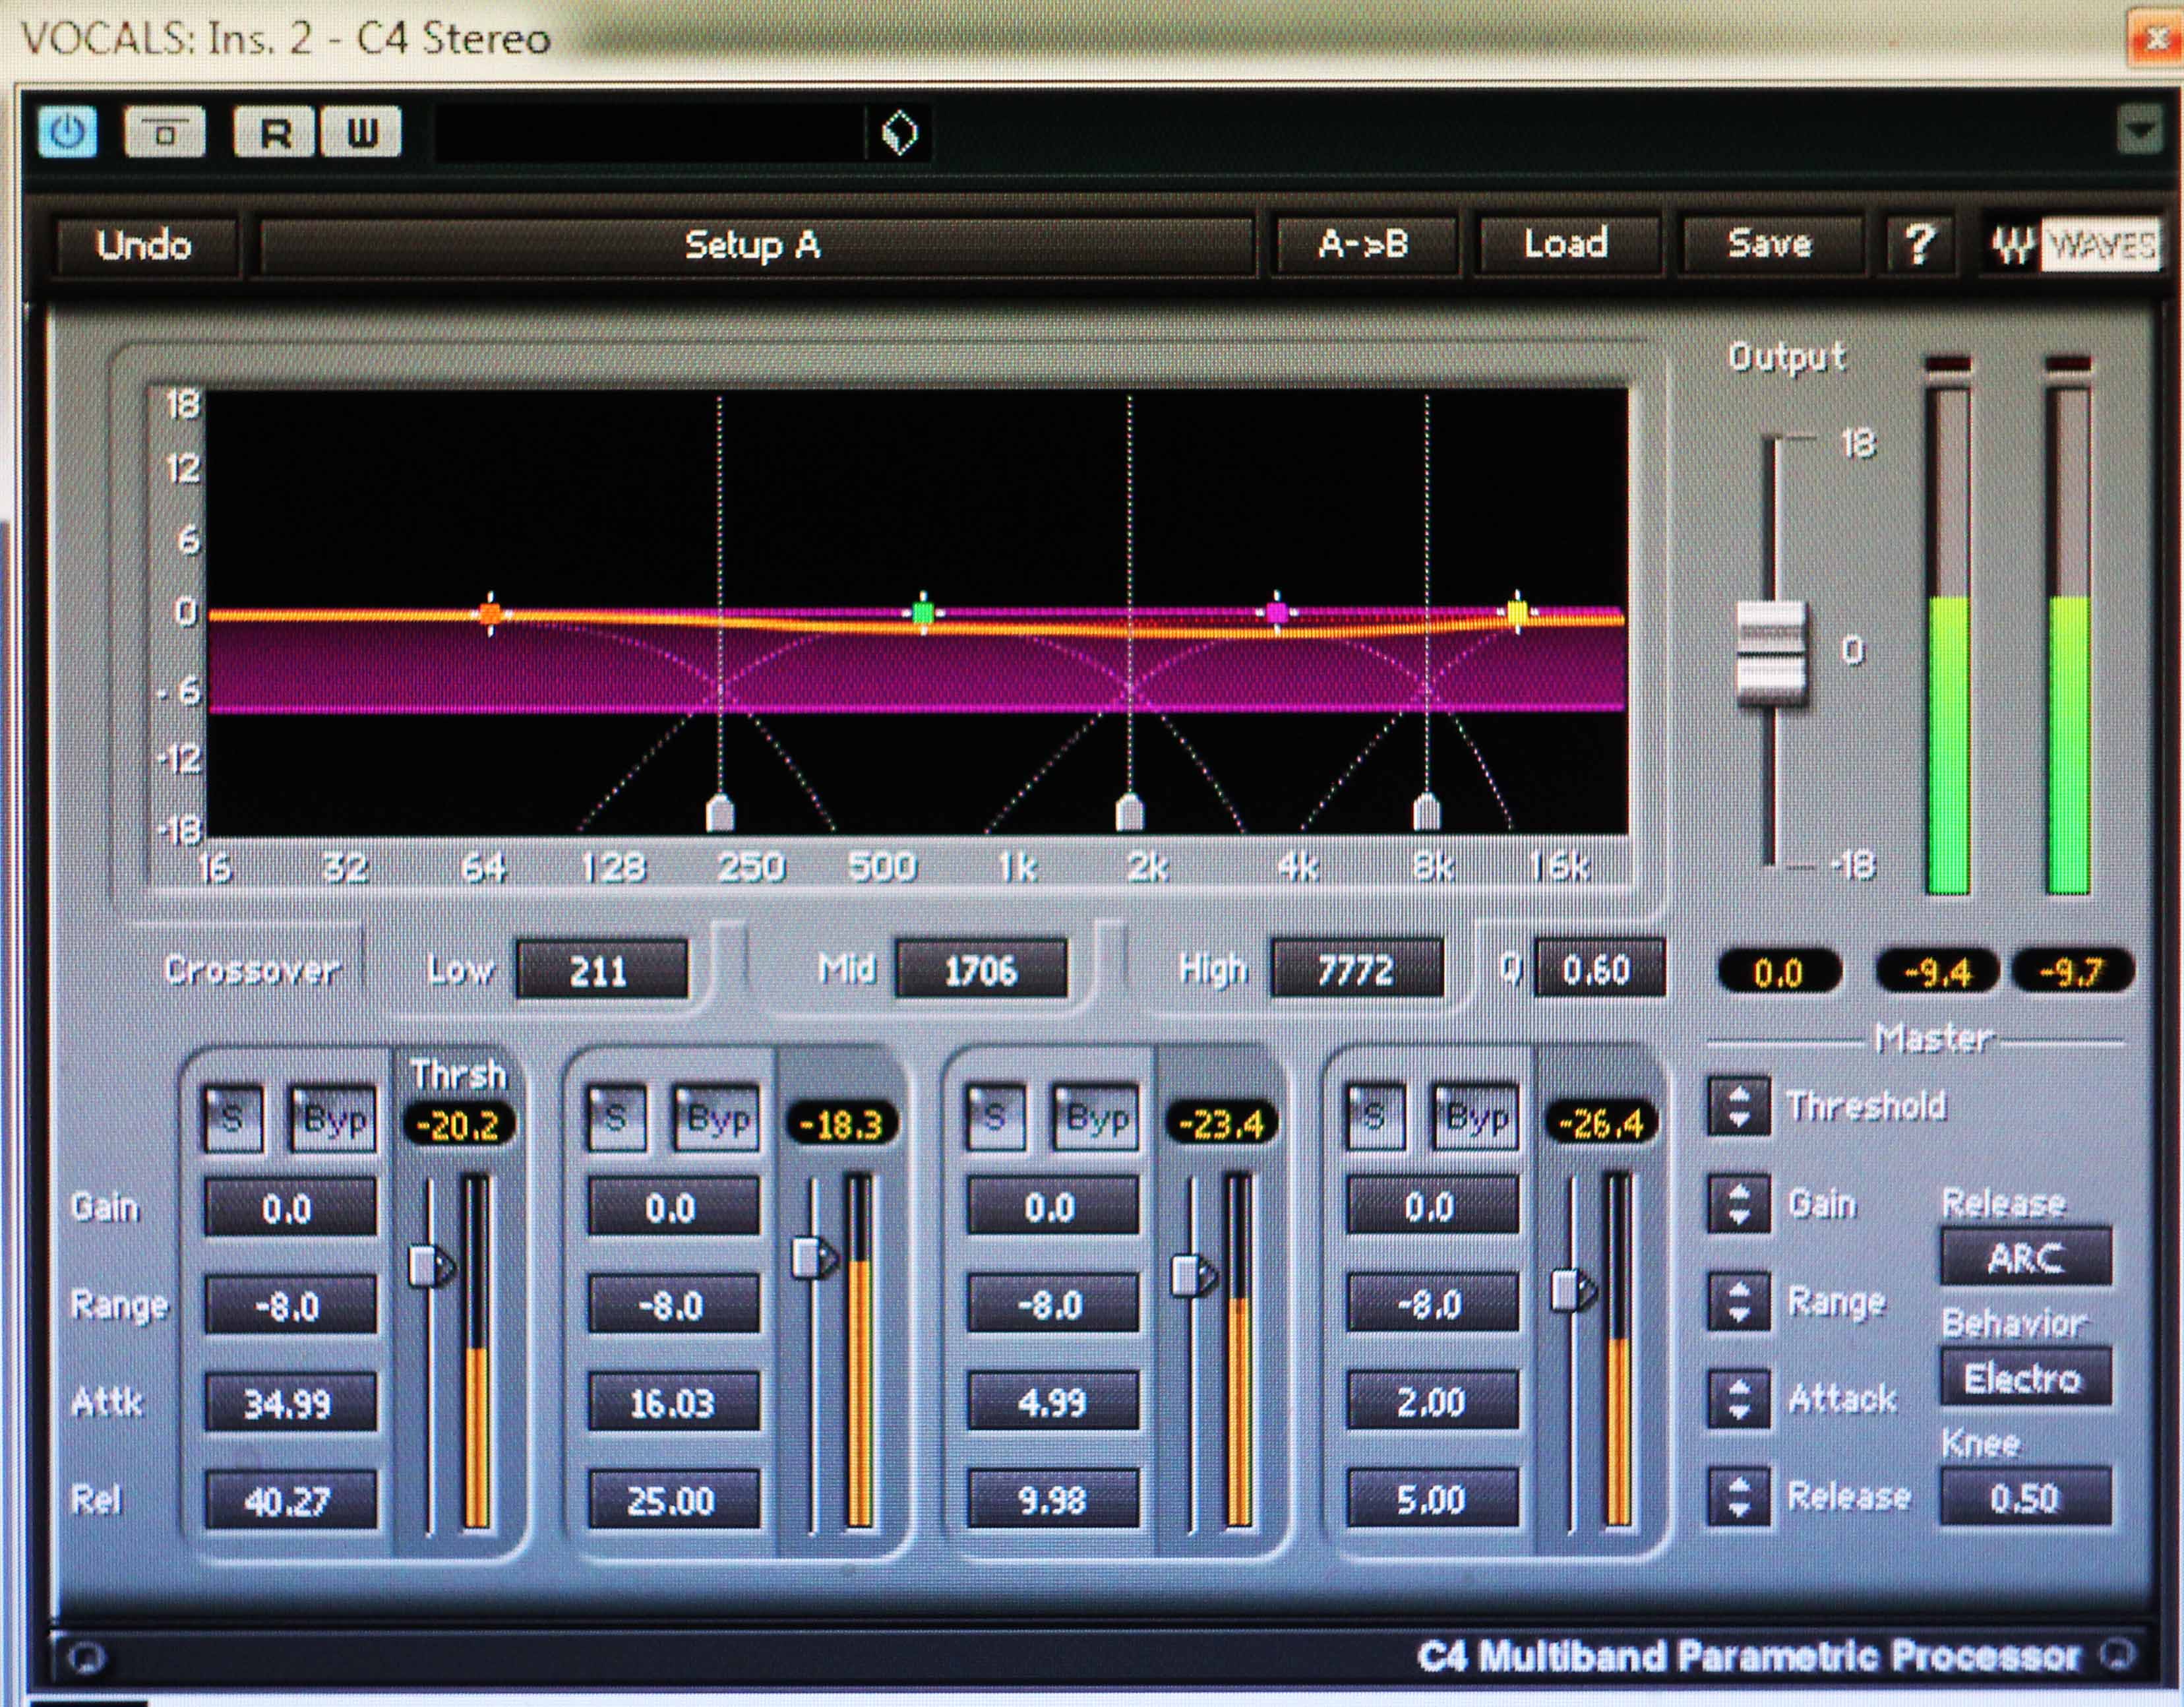The height and width of the screenshot is (1707, 2184).
Task: Enable Write automation W button
Action: [361, 132]
